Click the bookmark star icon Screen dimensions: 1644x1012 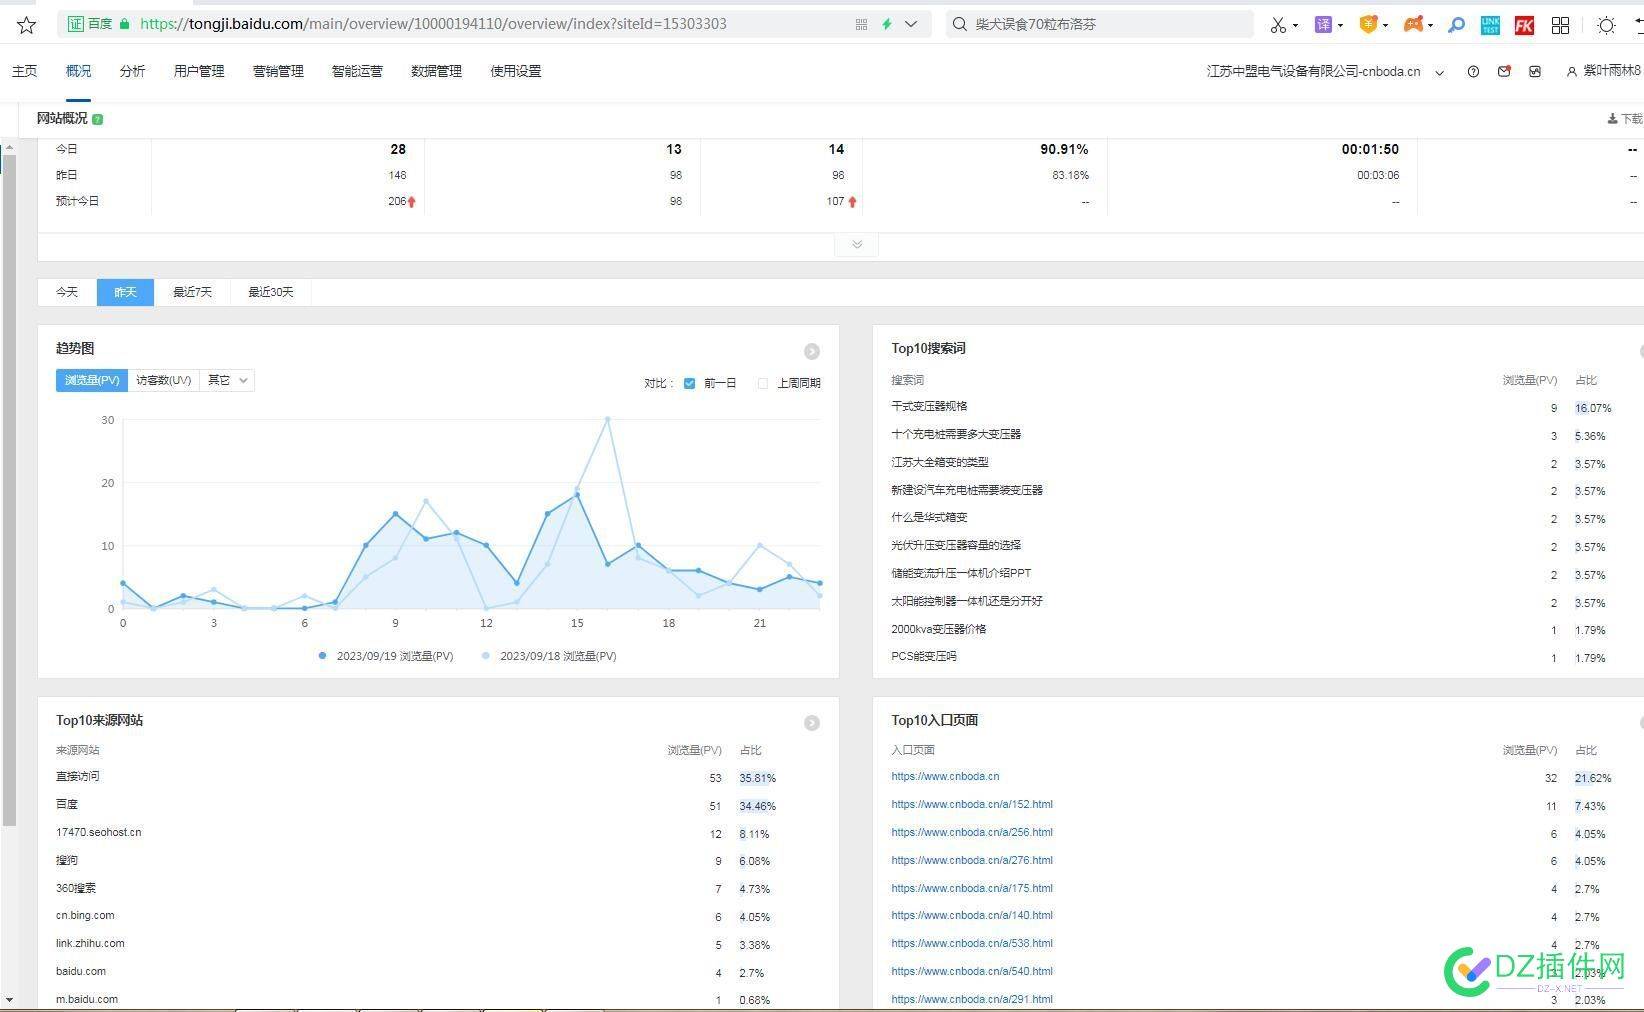tap(27, 25)
